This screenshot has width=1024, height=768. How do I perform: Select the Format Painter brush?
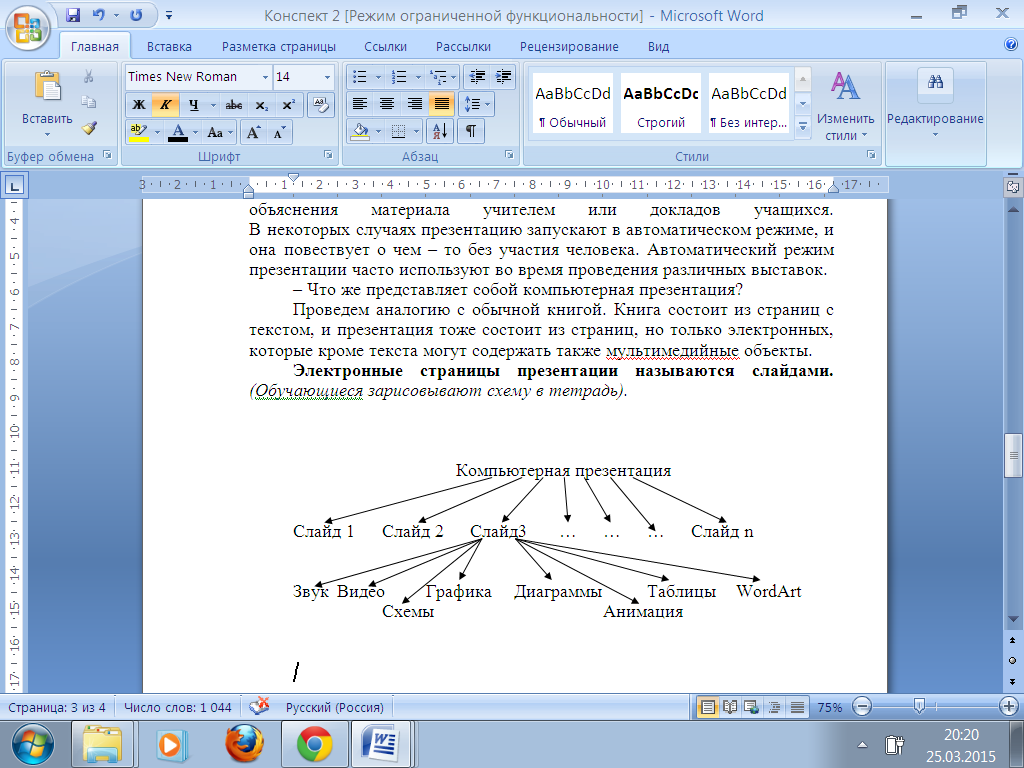tap(88, 127)
